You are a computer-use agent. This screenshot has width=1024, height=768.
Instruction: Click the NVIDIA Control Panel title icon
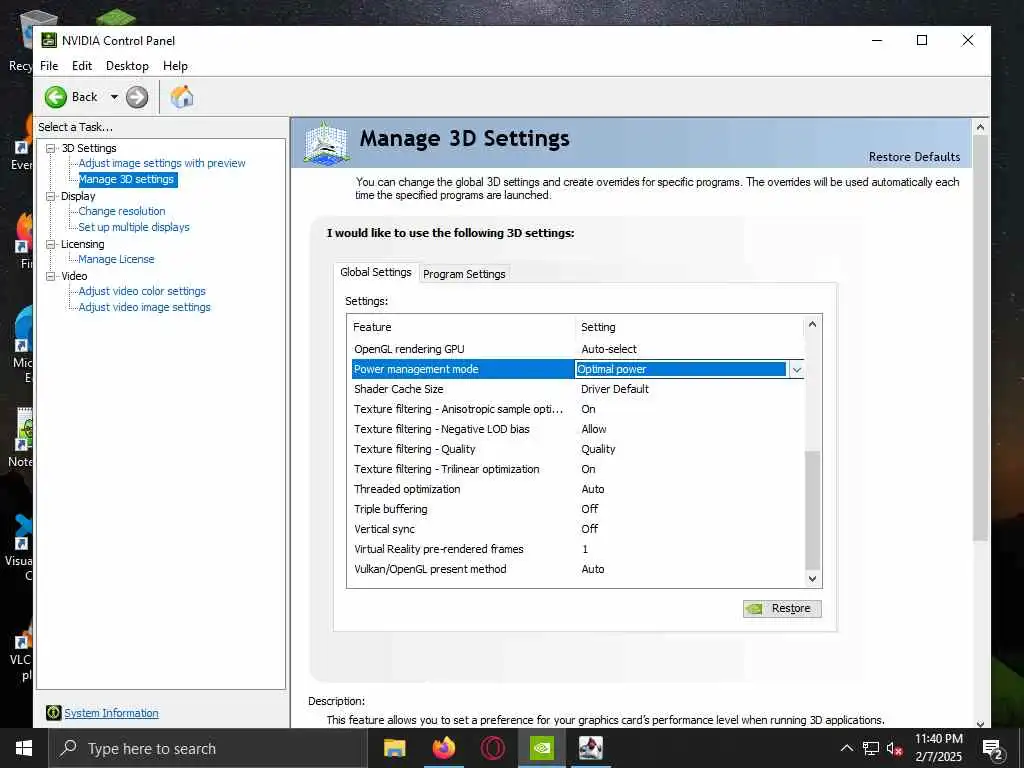tap(49, 40)
